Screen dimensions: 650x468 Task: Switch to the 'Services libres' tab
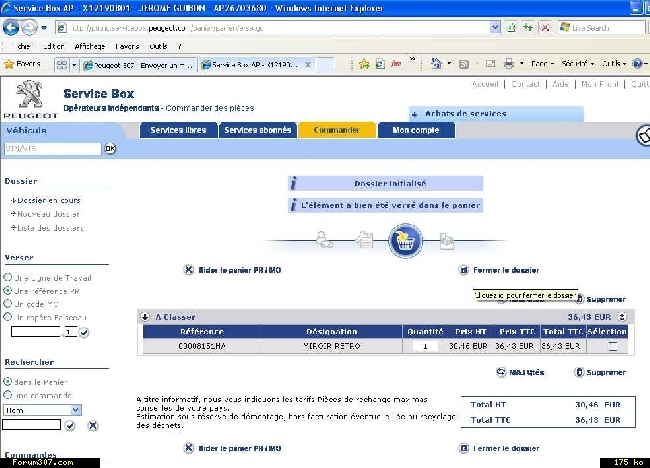point(178,130)
